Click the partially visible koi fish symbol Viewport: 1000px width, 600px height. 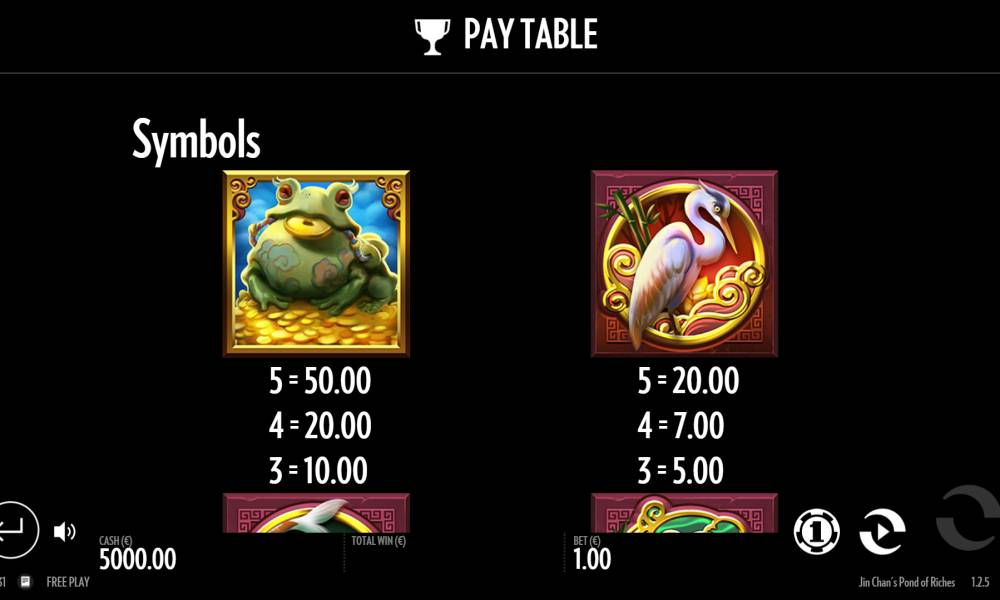click(316, 513)
